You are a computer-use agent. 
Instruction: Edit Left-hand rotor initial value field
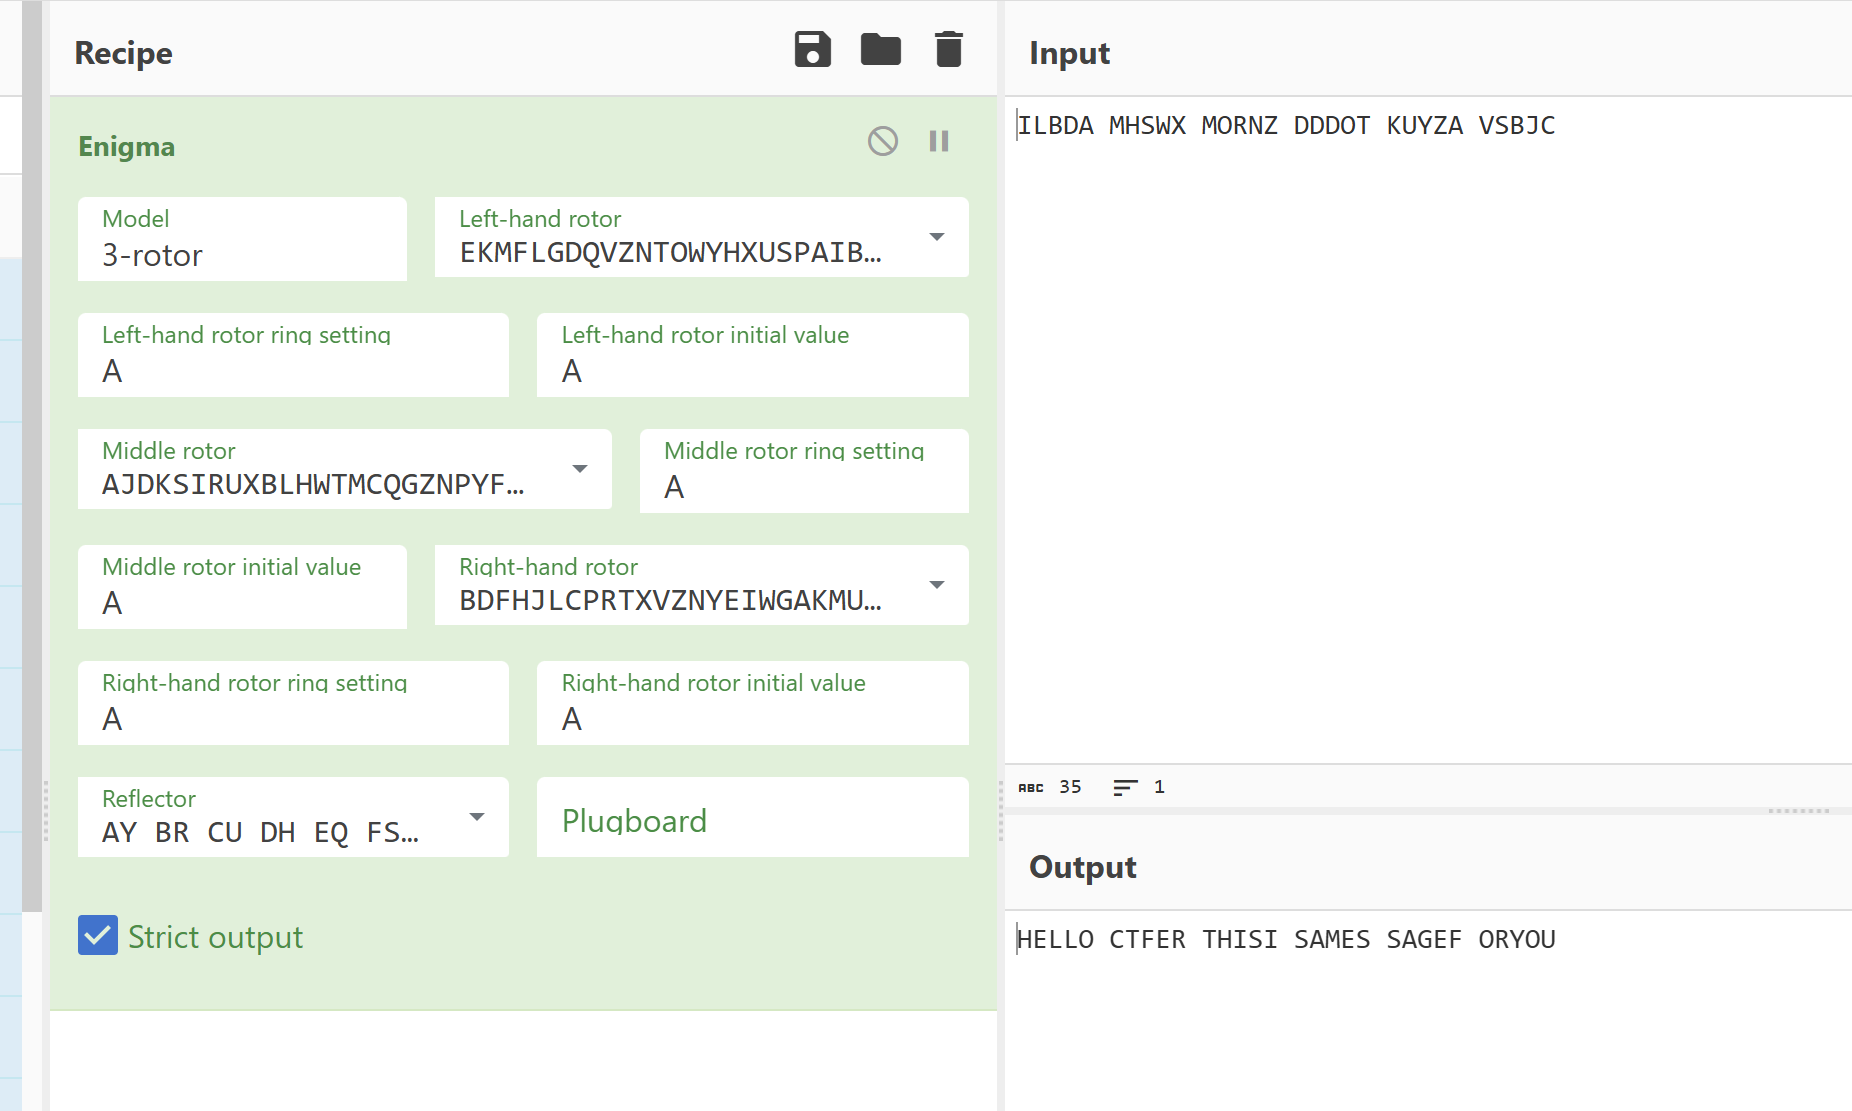(x=752, y=355)
